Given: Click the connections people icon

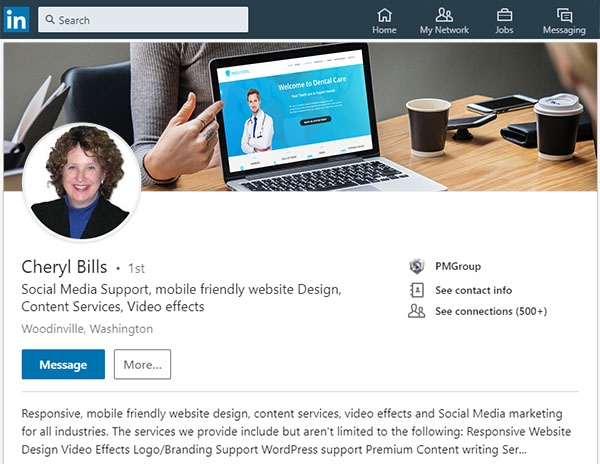Looking at the screenshot, I should (416, 311).
